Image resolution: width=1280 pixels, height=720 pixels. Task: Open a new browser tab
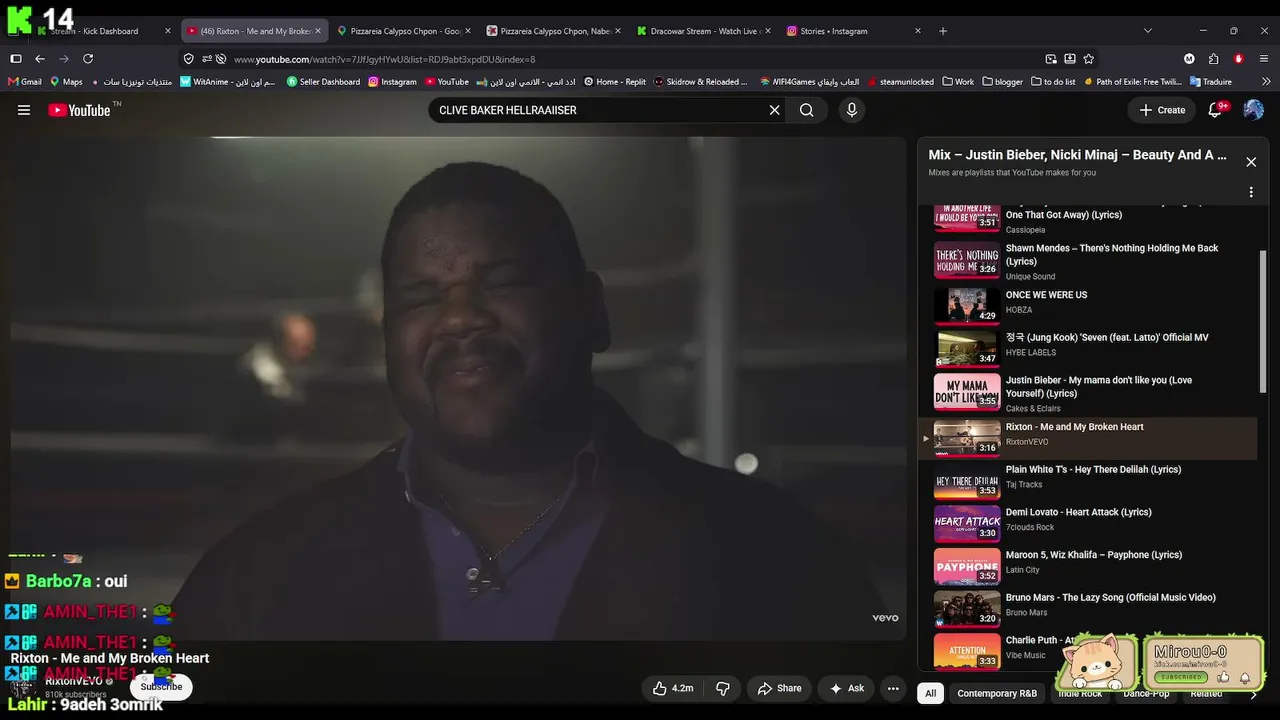coord(943,31)
